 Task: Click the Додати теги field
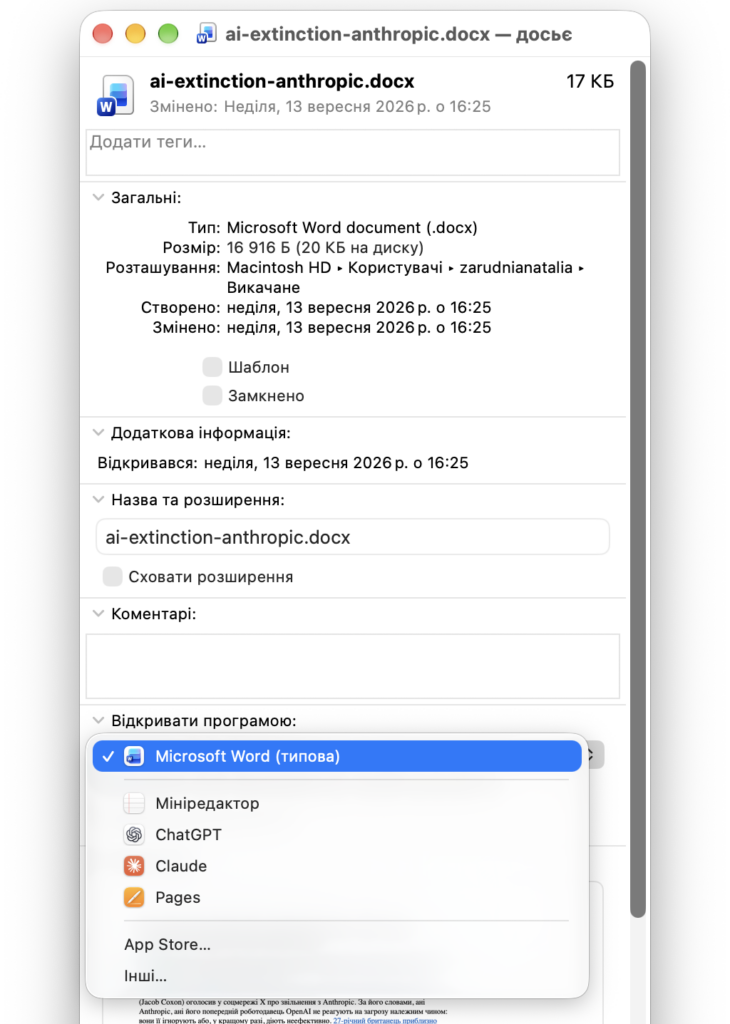tap(353, 153)
